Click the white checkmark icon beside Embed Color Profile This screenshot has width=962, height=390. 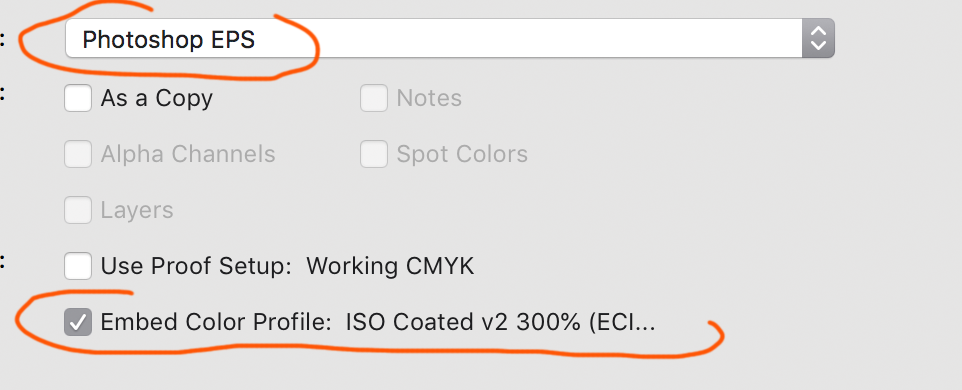pos(78,322)
